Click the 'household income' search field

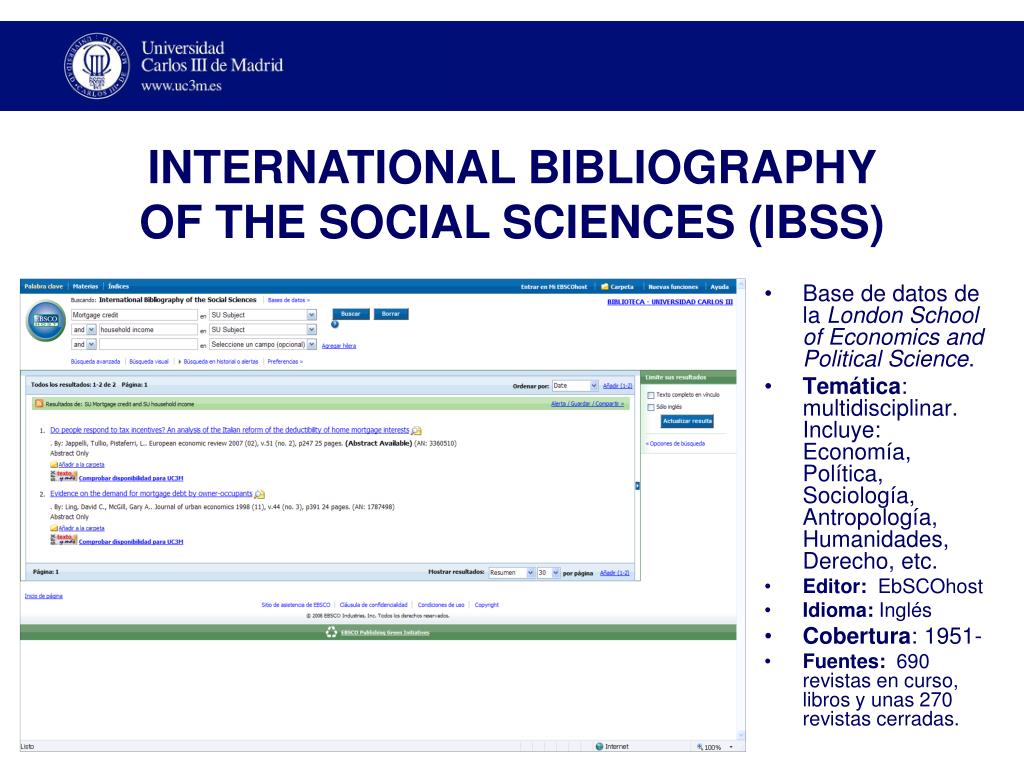pos(148,330)
